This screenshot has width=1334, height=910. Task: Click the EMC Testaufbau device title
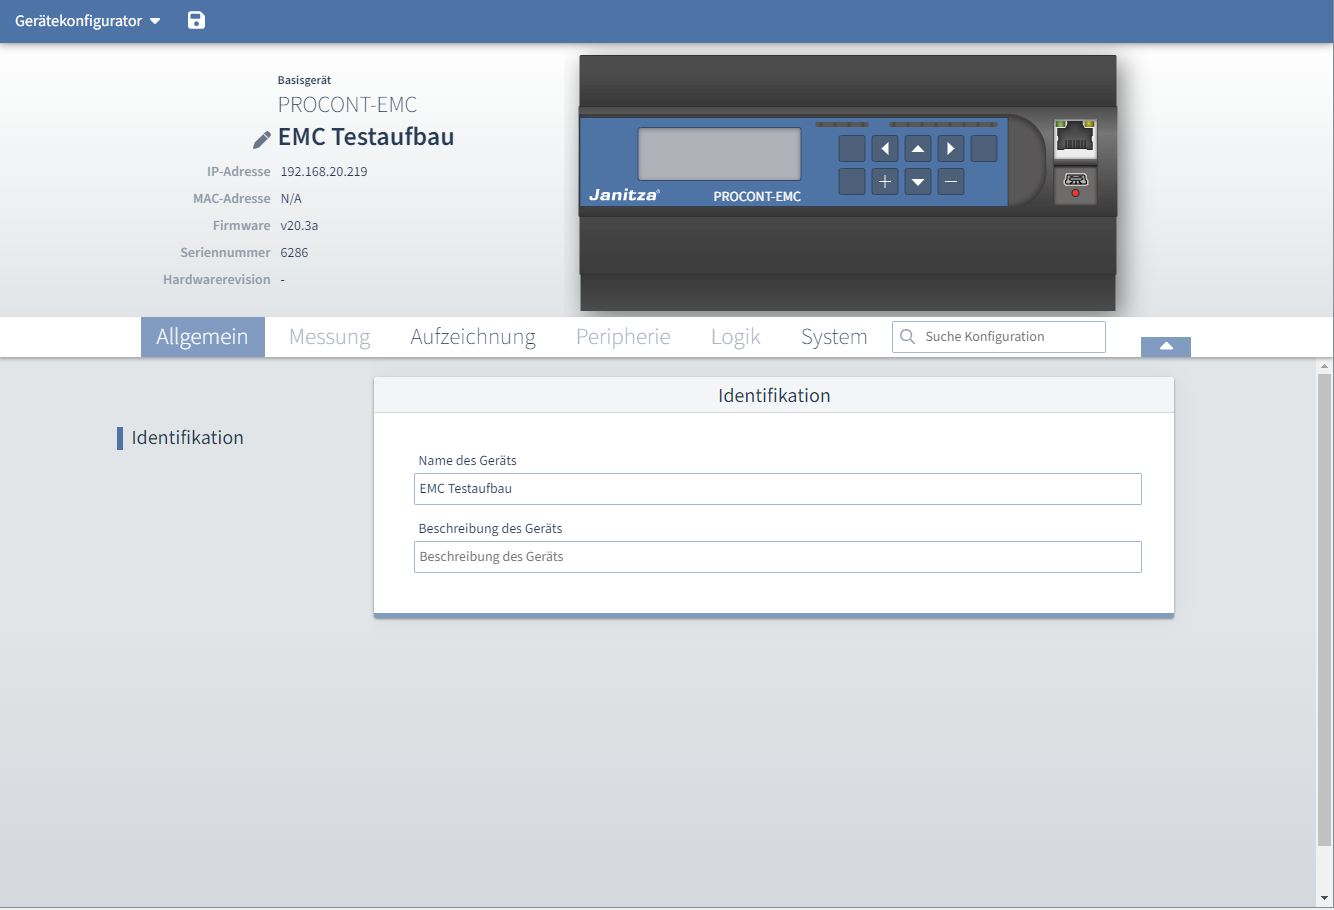tap(366, 137)
